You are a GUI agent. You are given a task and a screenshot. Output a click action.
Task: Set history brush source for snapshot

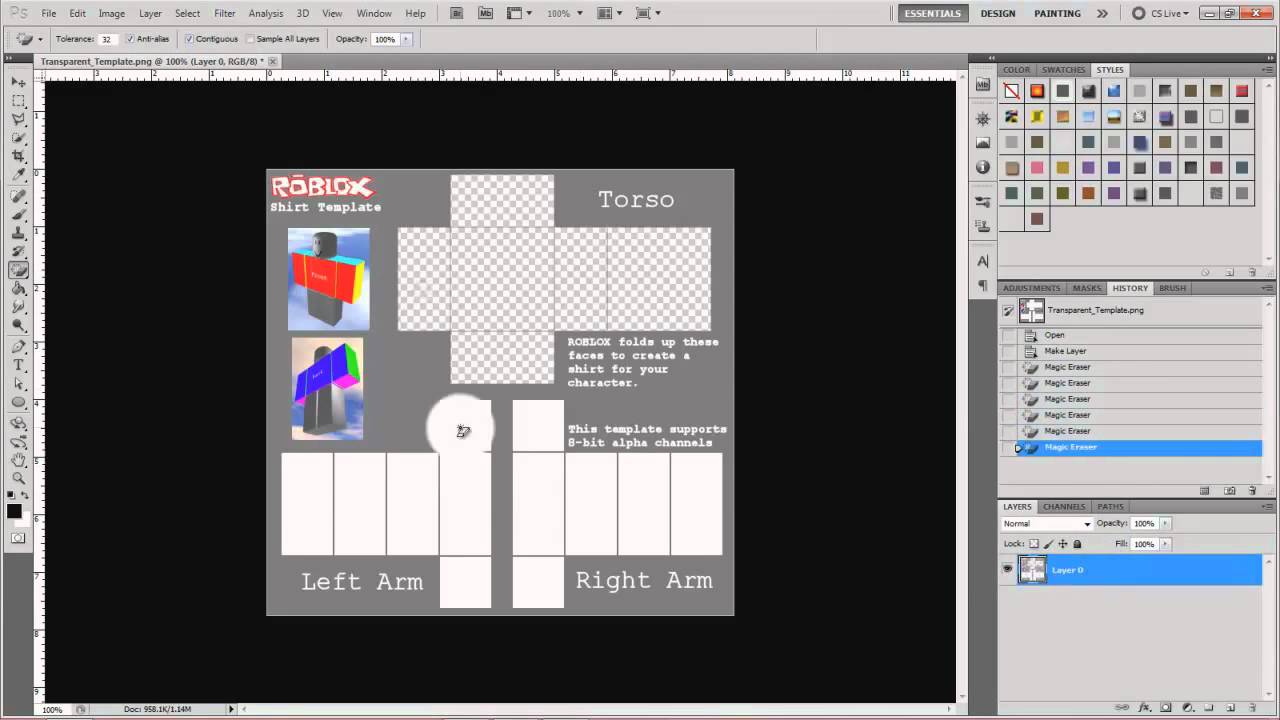[x=1008, y=311]
